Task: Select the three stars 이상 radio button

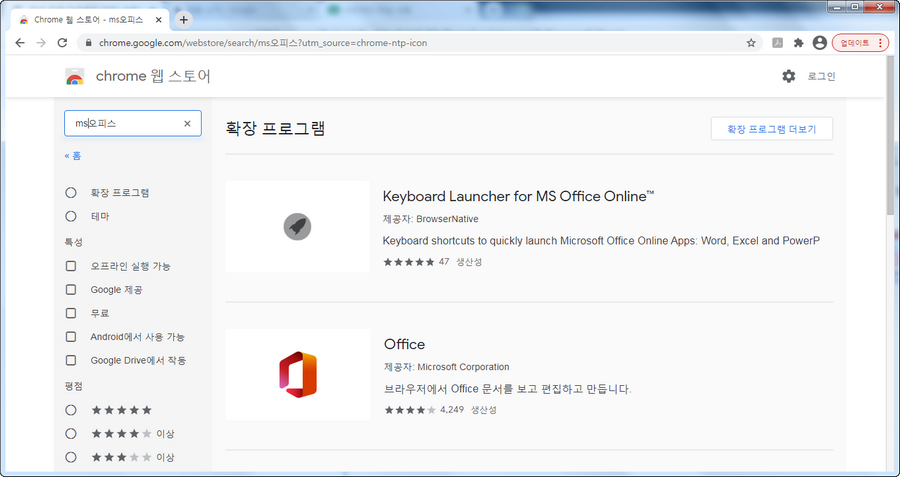Action: tap(71, 457)
